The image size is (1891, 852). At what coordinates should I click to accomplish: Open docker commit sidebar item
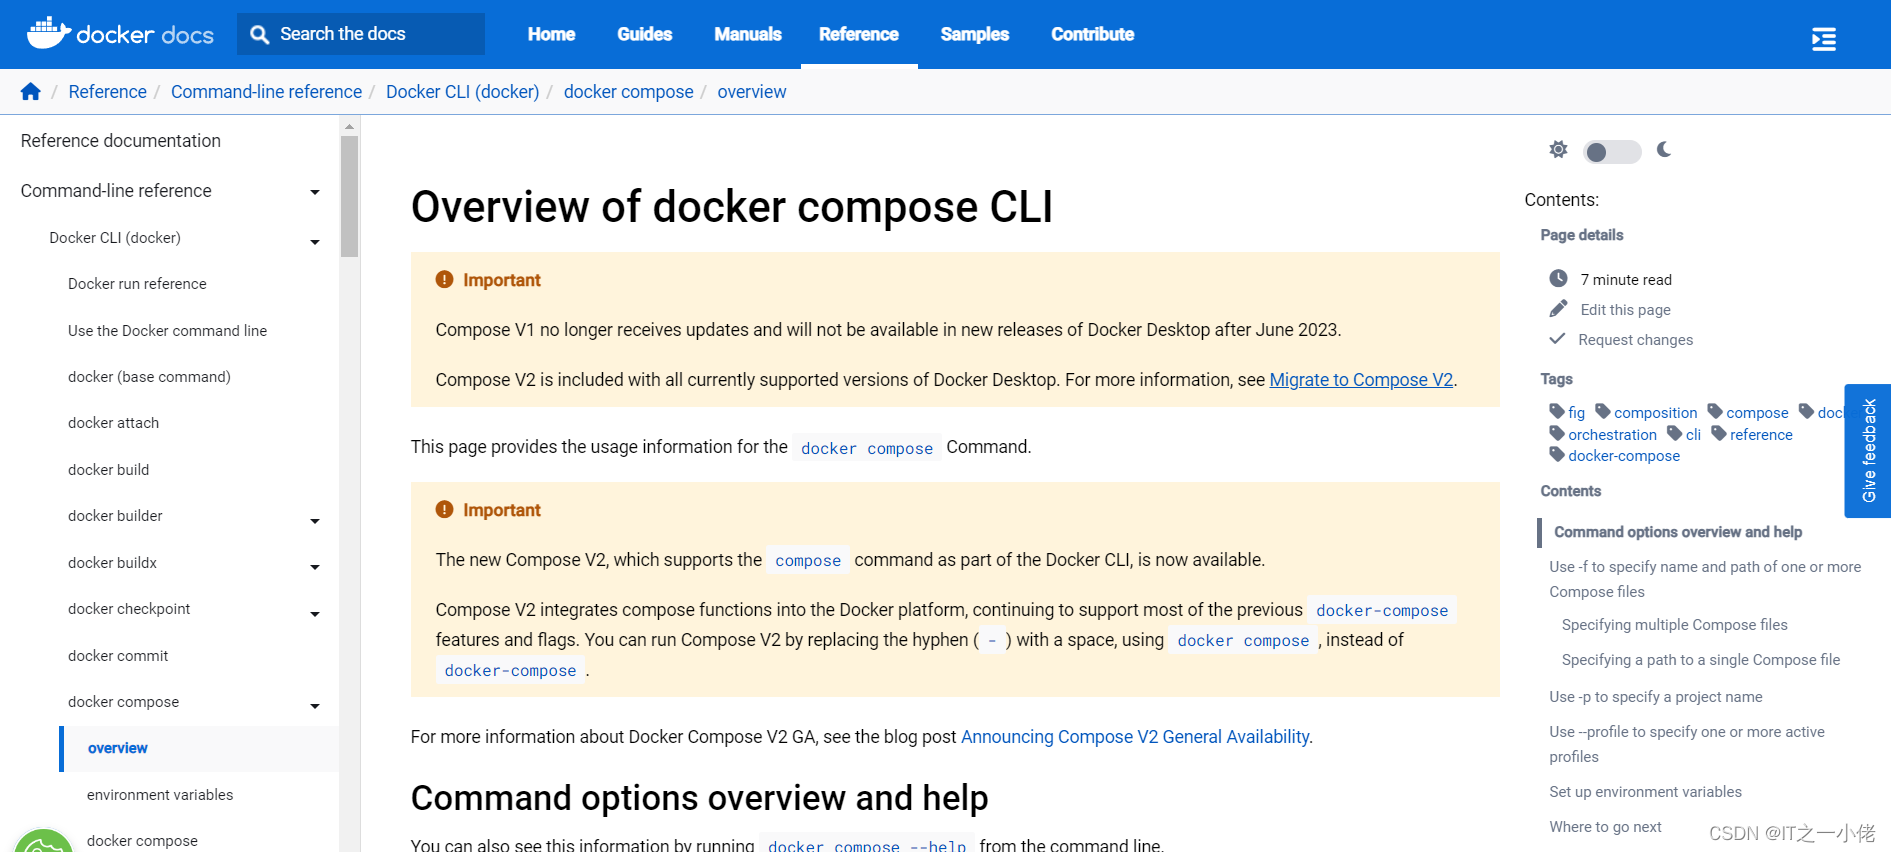118,656
